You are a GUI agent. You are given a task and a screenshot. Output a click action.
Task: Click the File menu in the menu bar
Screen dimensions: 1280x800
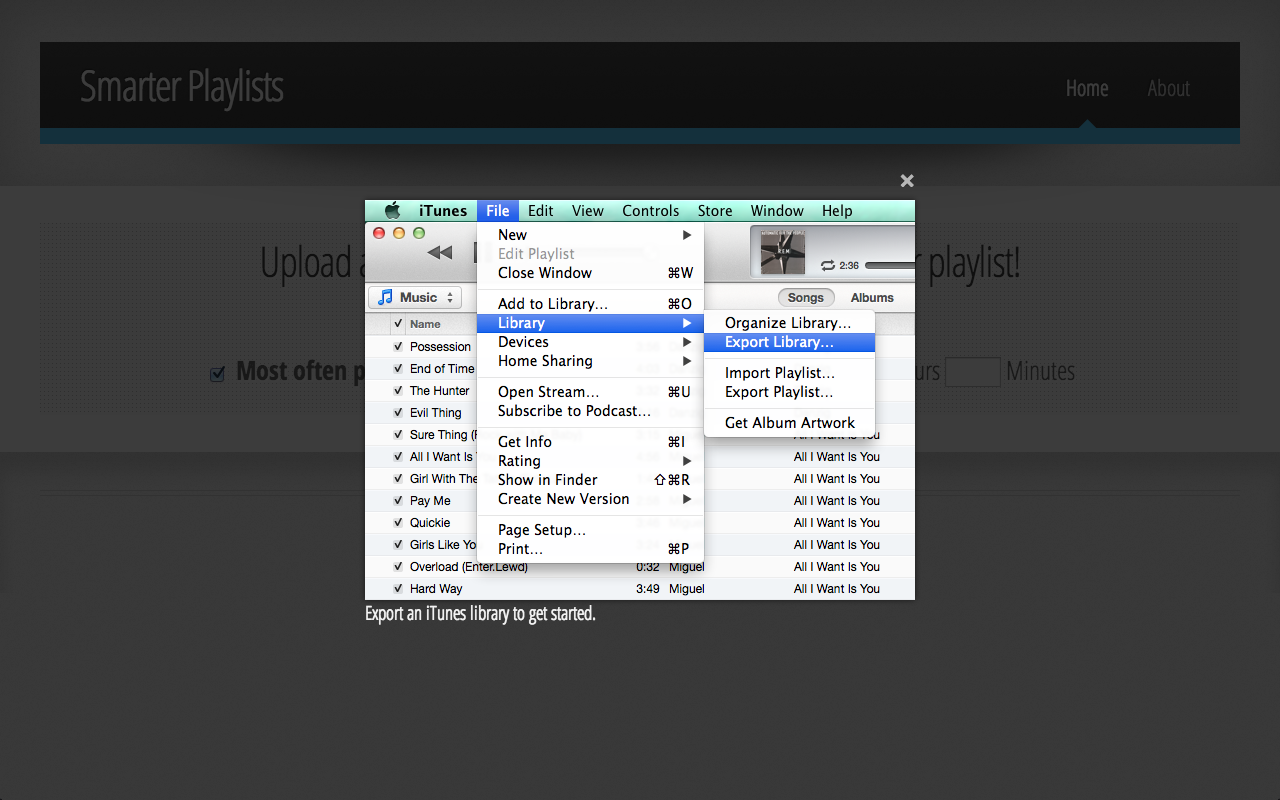tap(498, 211)
